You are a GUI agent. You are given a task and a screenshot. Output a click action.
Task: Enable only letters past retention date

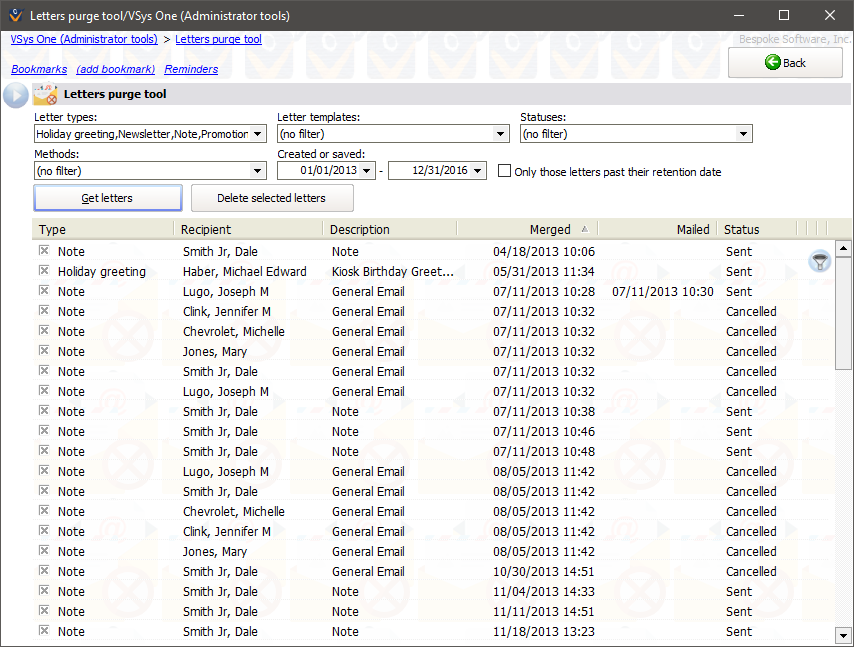click(x=505, y=171)
